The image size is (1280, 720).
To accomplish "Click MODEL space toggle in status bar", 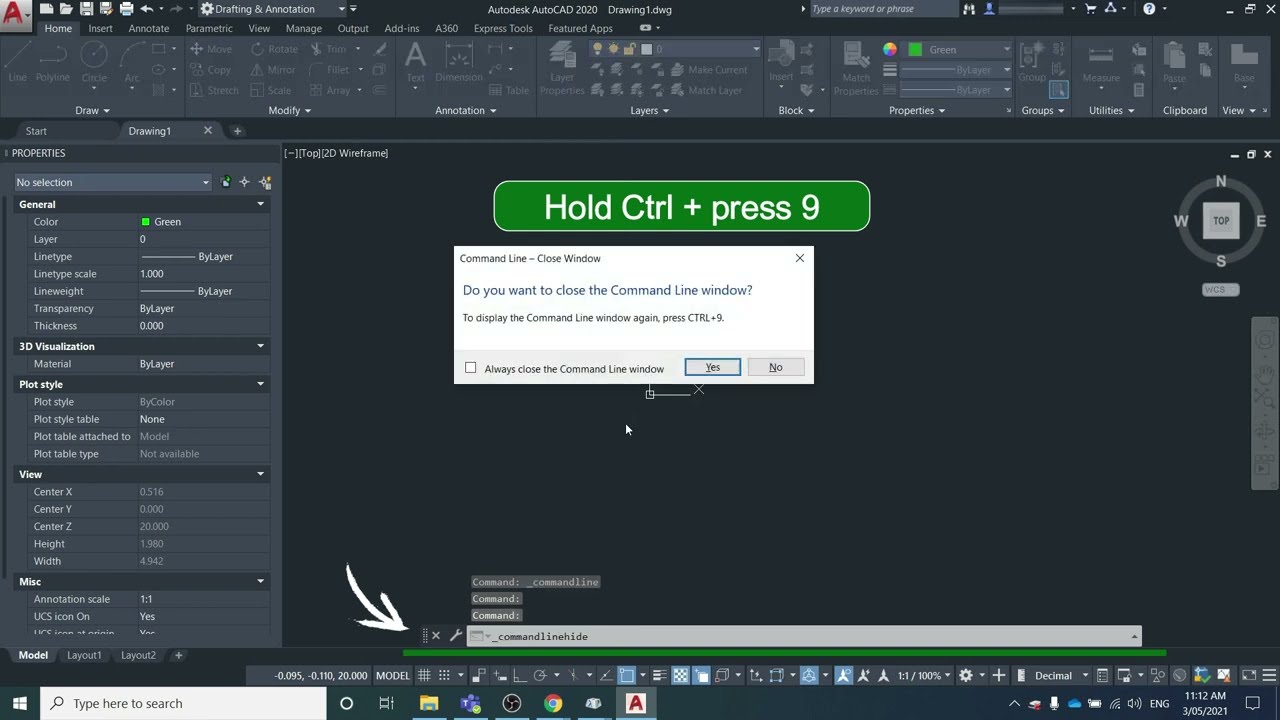I will click(x=393, y=676).
